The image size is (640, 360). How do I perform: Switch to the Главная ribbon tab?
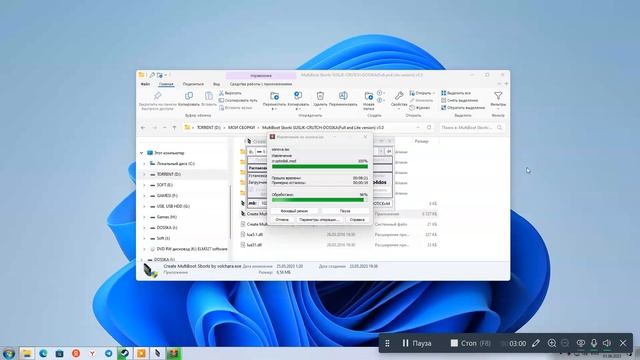click(166, 84)
